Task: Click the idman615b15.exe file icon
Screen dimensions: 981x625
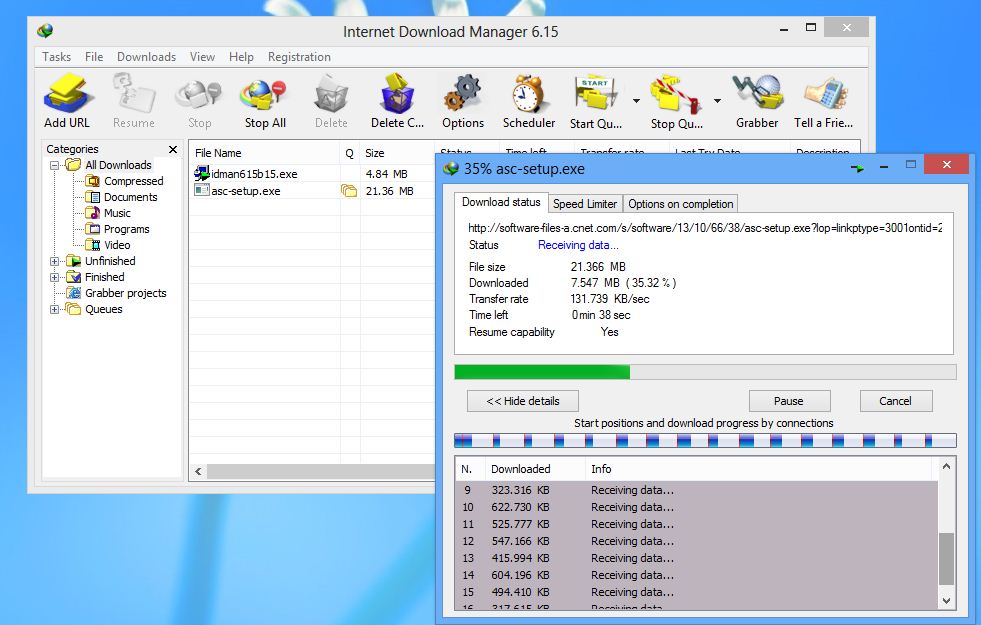Action: [x=201, y=173]
